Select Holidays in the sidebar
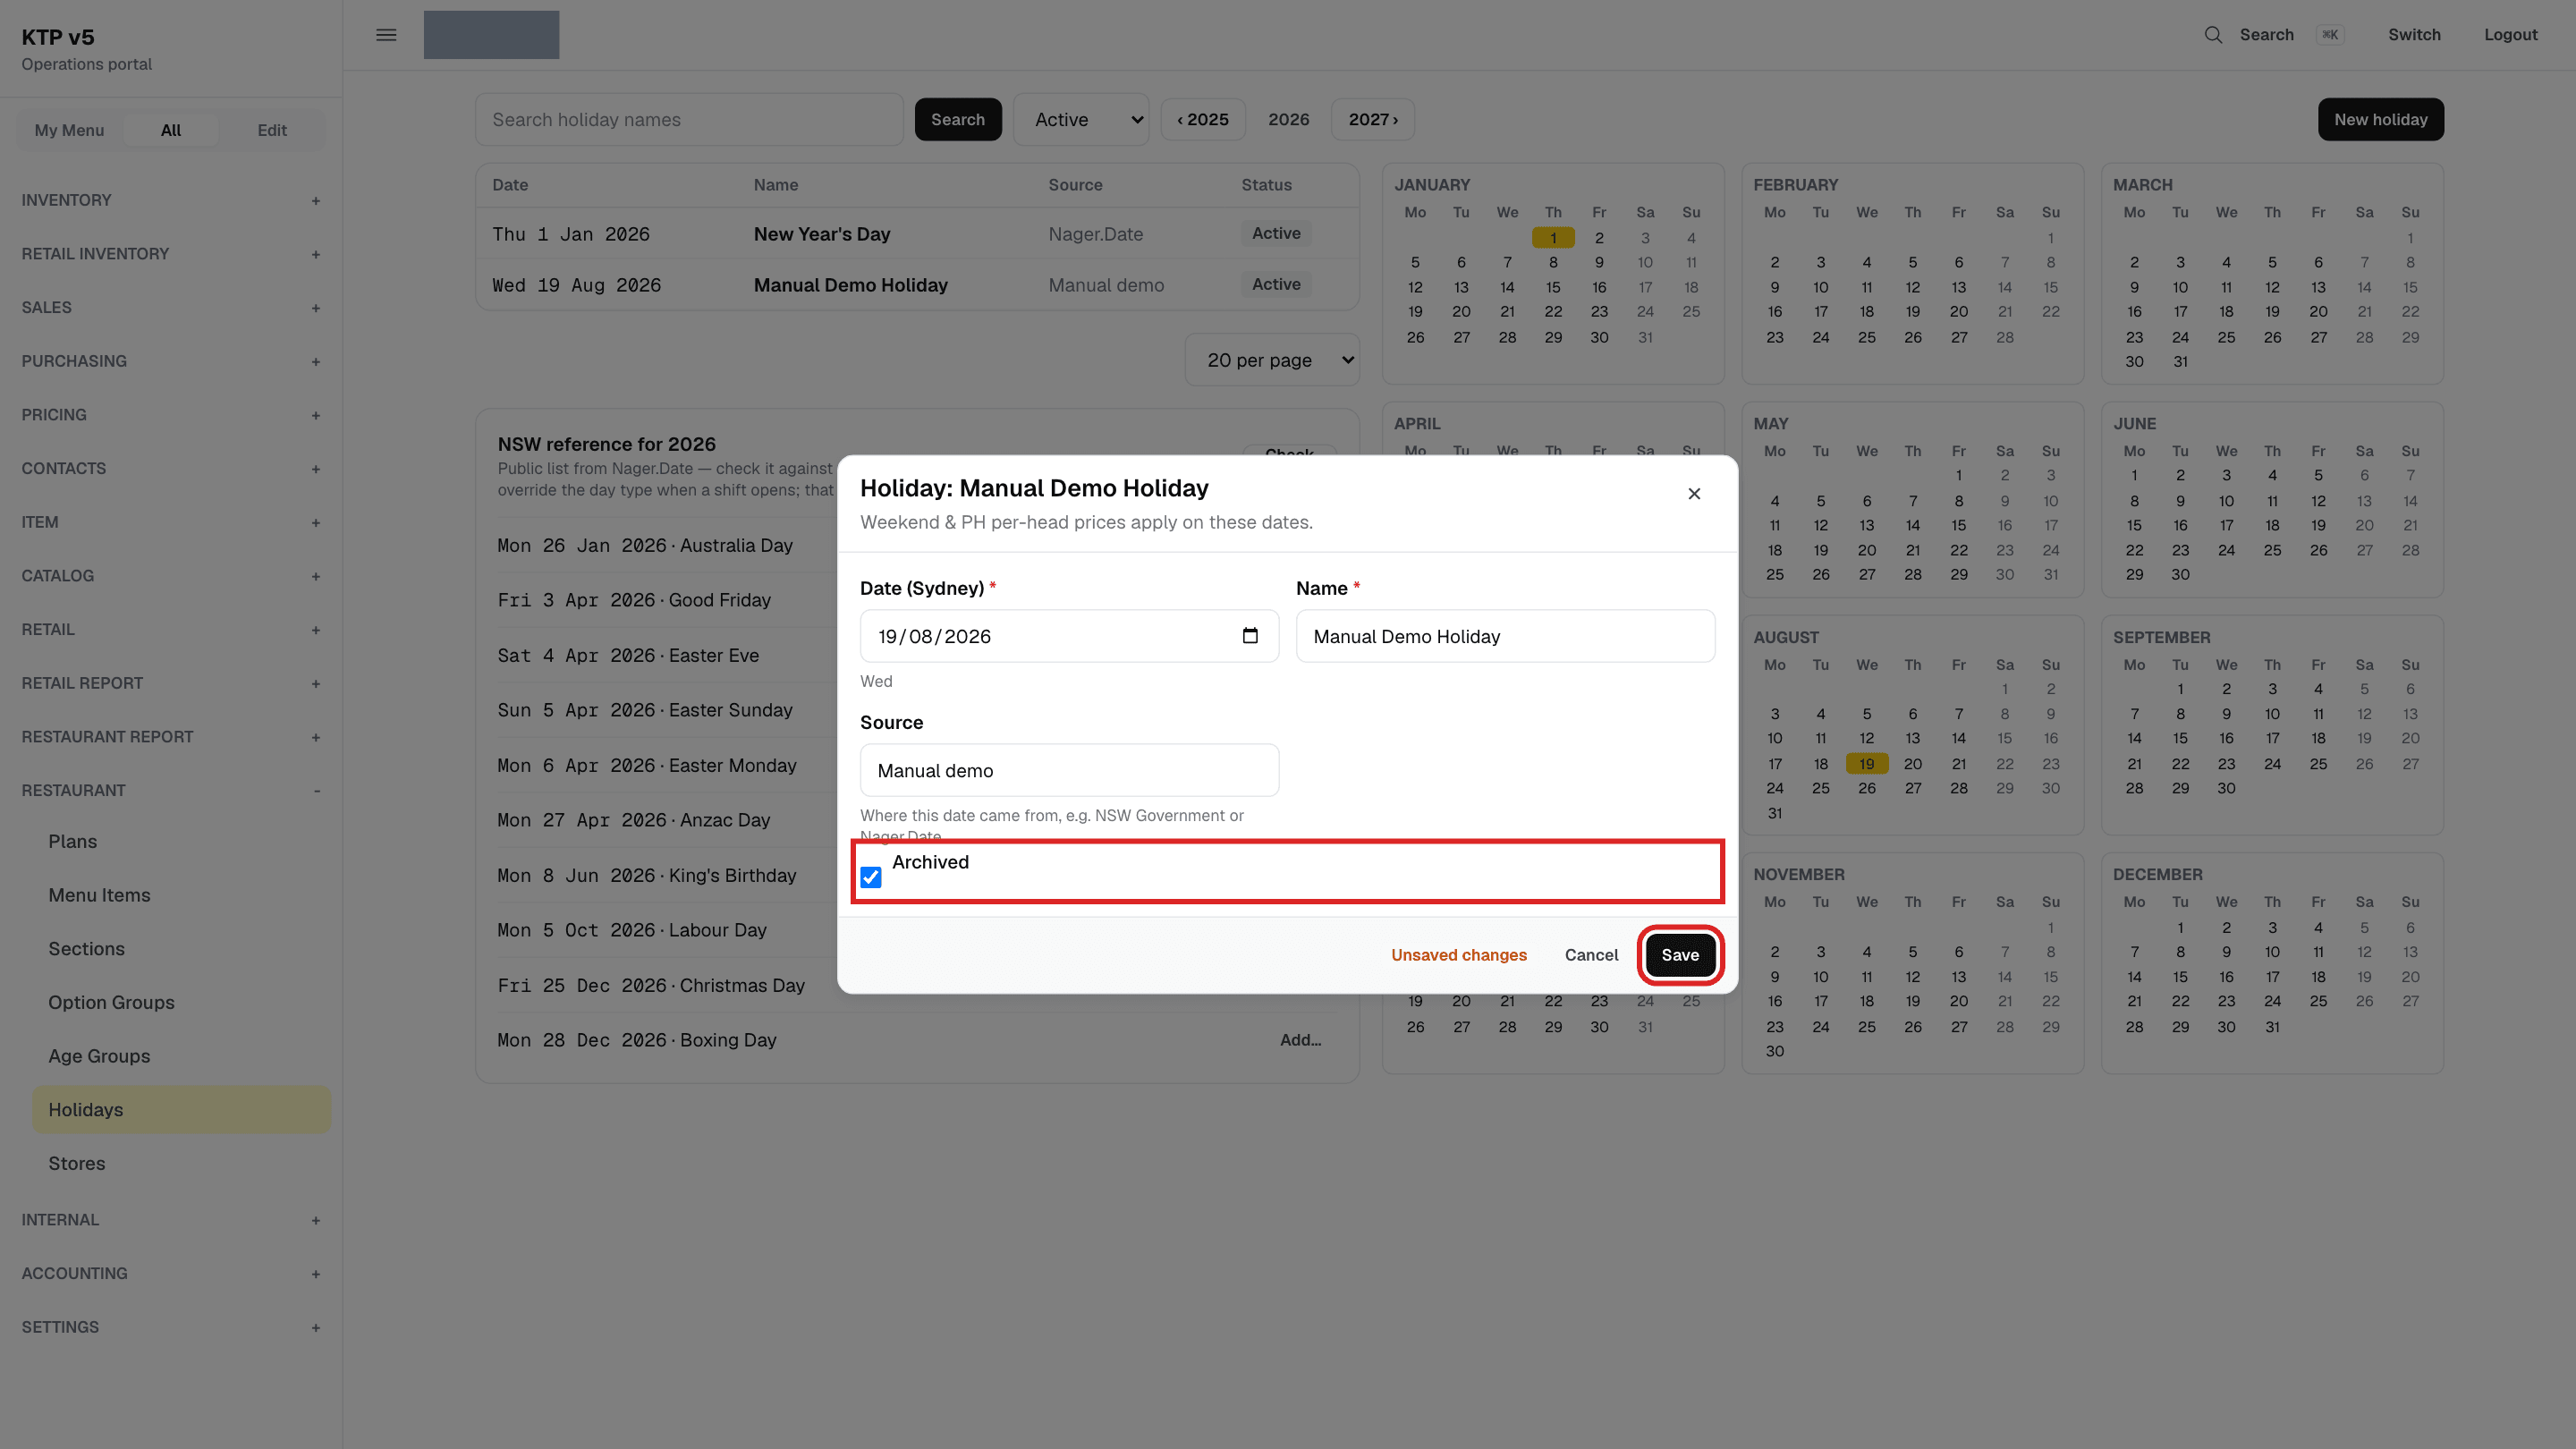The image size is (2576, 1449). [181, 1110]
